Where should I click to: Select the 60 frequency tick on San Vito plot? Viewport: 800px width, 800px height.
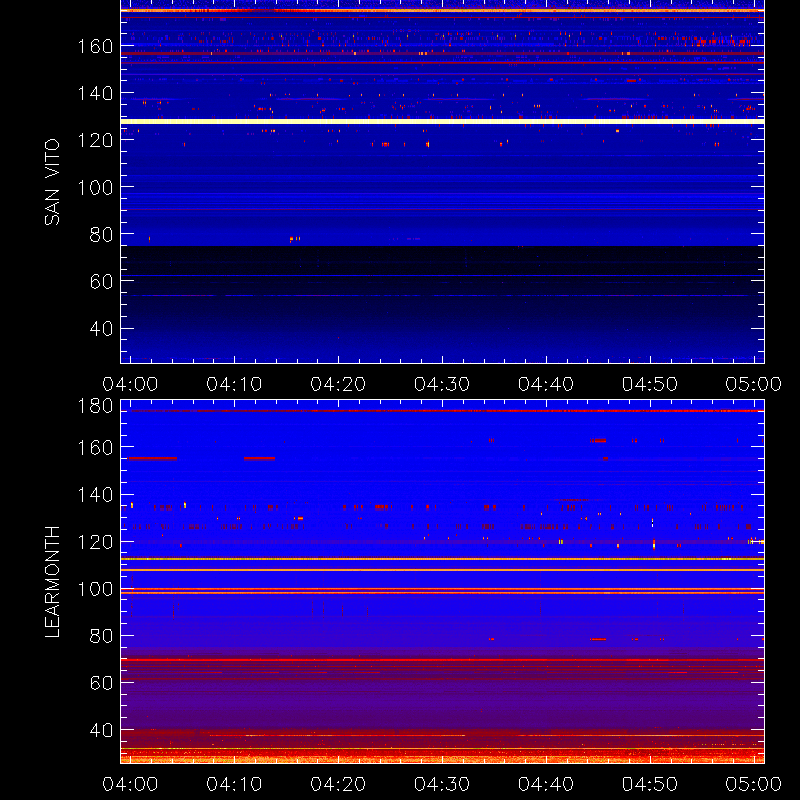coord(102,282)
